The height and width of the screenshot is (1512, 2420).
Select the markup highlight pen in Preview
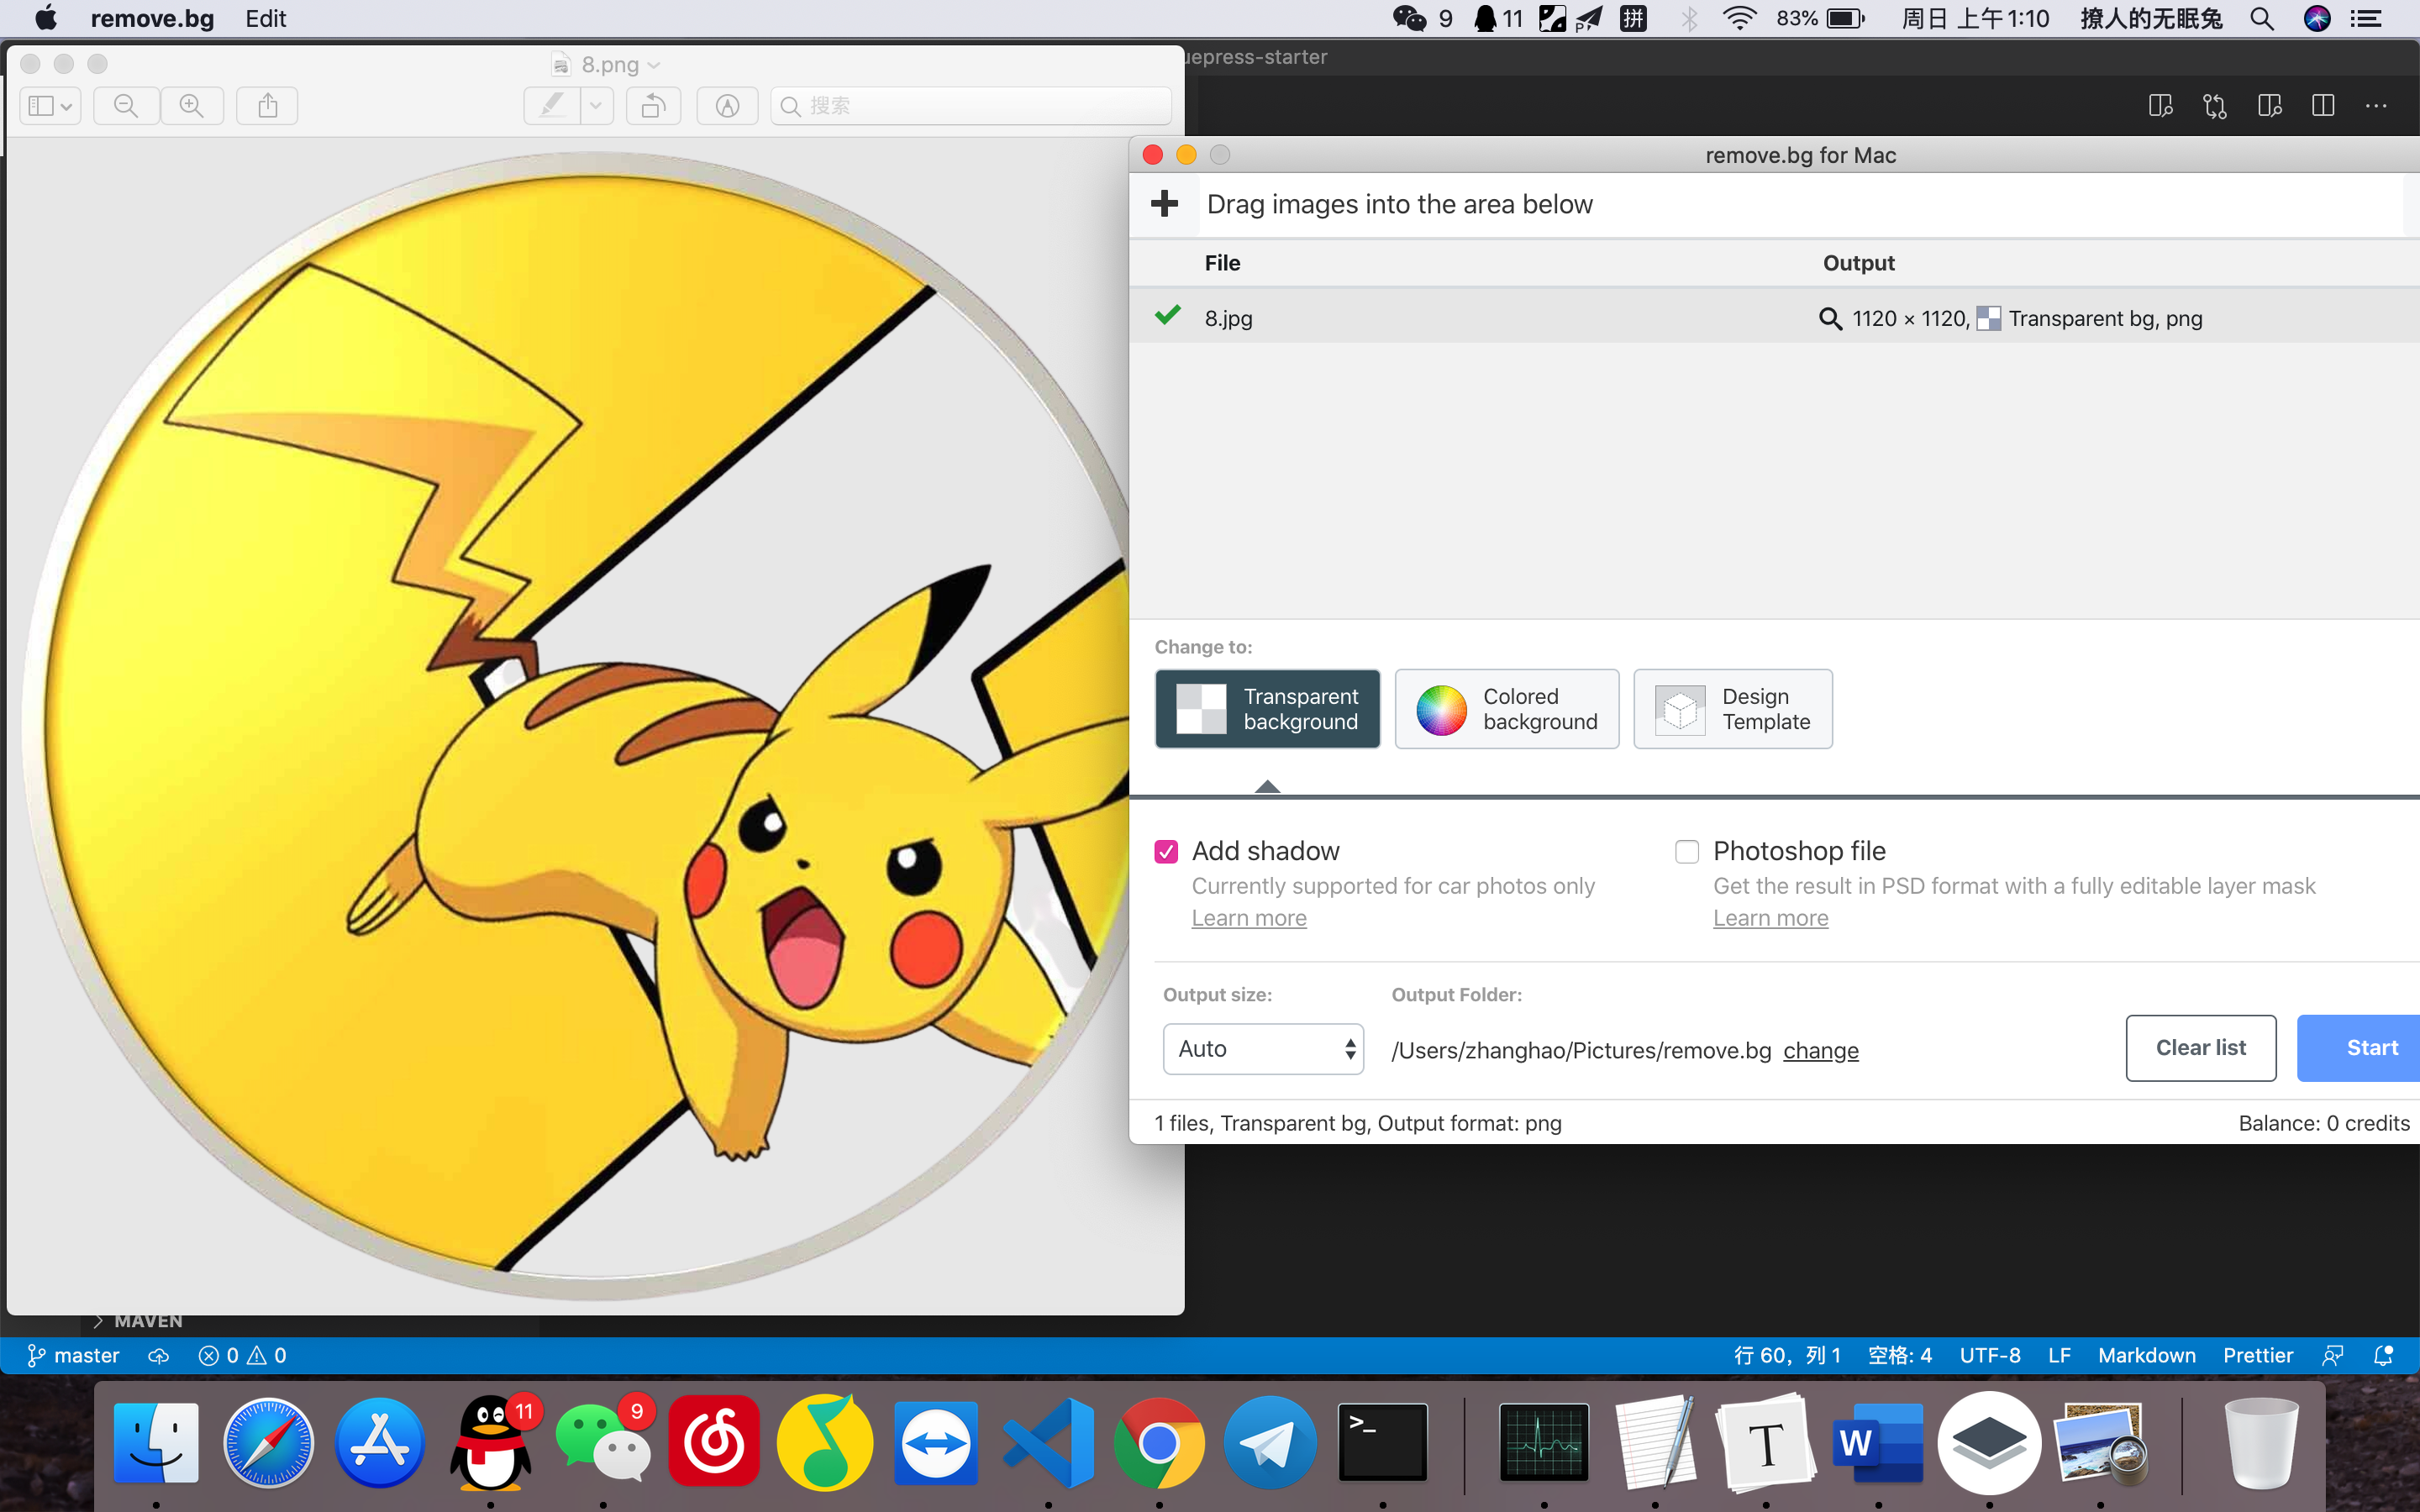pos(552,105)
